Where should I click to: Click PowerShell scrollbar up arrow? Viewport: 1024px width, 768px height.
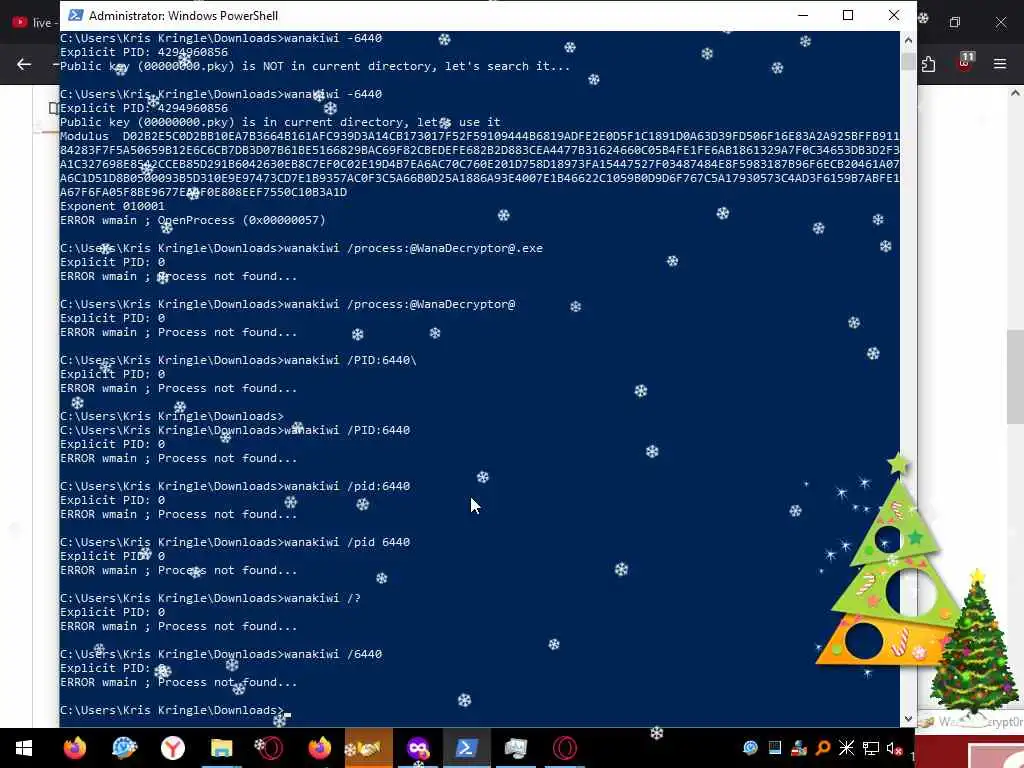pos(908,40)
